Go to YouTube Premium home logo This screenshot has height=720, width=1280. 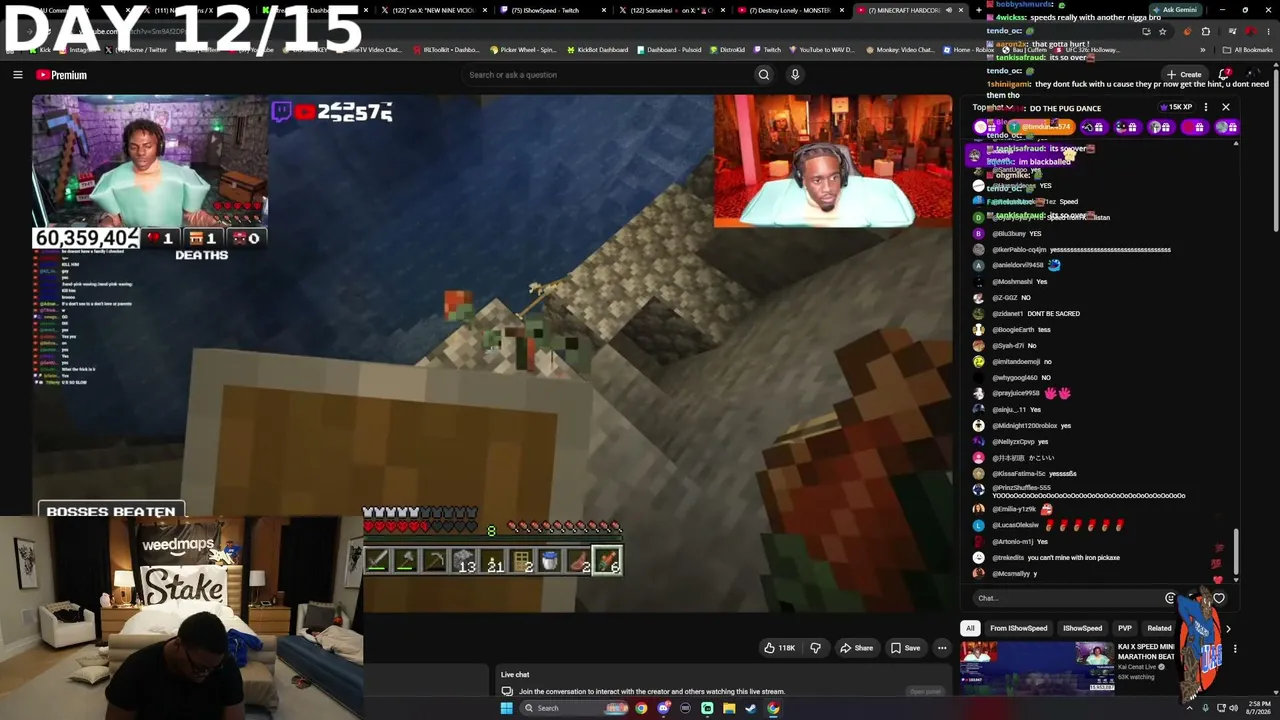click(x=62, y=75)
